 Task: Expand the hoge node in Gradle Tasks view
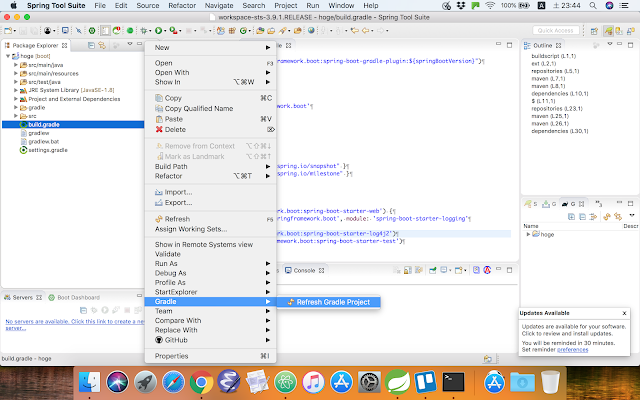click(x=528, y=234)
